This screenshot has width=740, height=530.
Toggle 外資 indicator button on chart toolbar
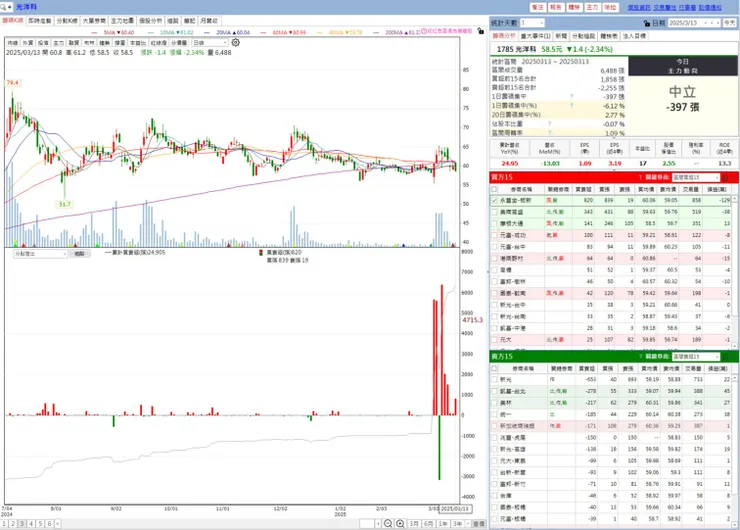[28, 42]
